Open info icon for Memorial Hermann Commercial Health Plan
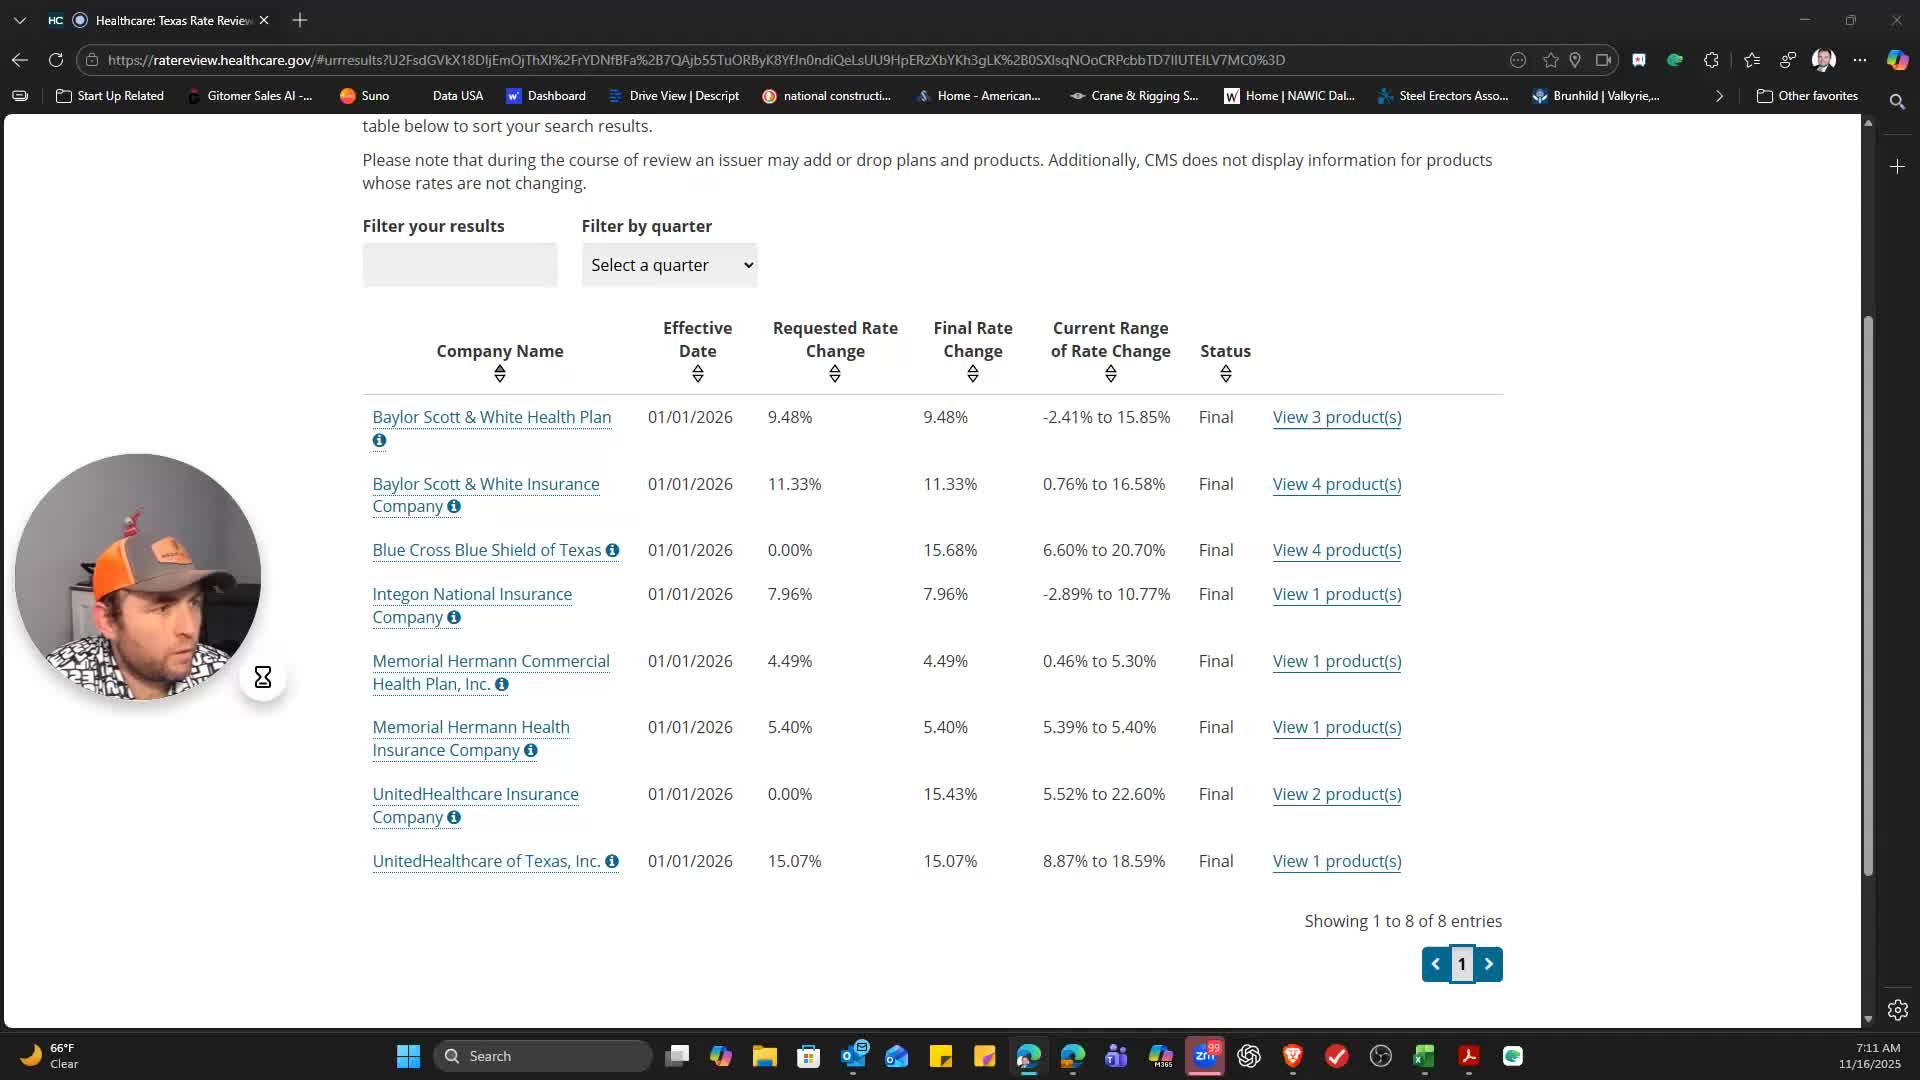 [502, 685]
